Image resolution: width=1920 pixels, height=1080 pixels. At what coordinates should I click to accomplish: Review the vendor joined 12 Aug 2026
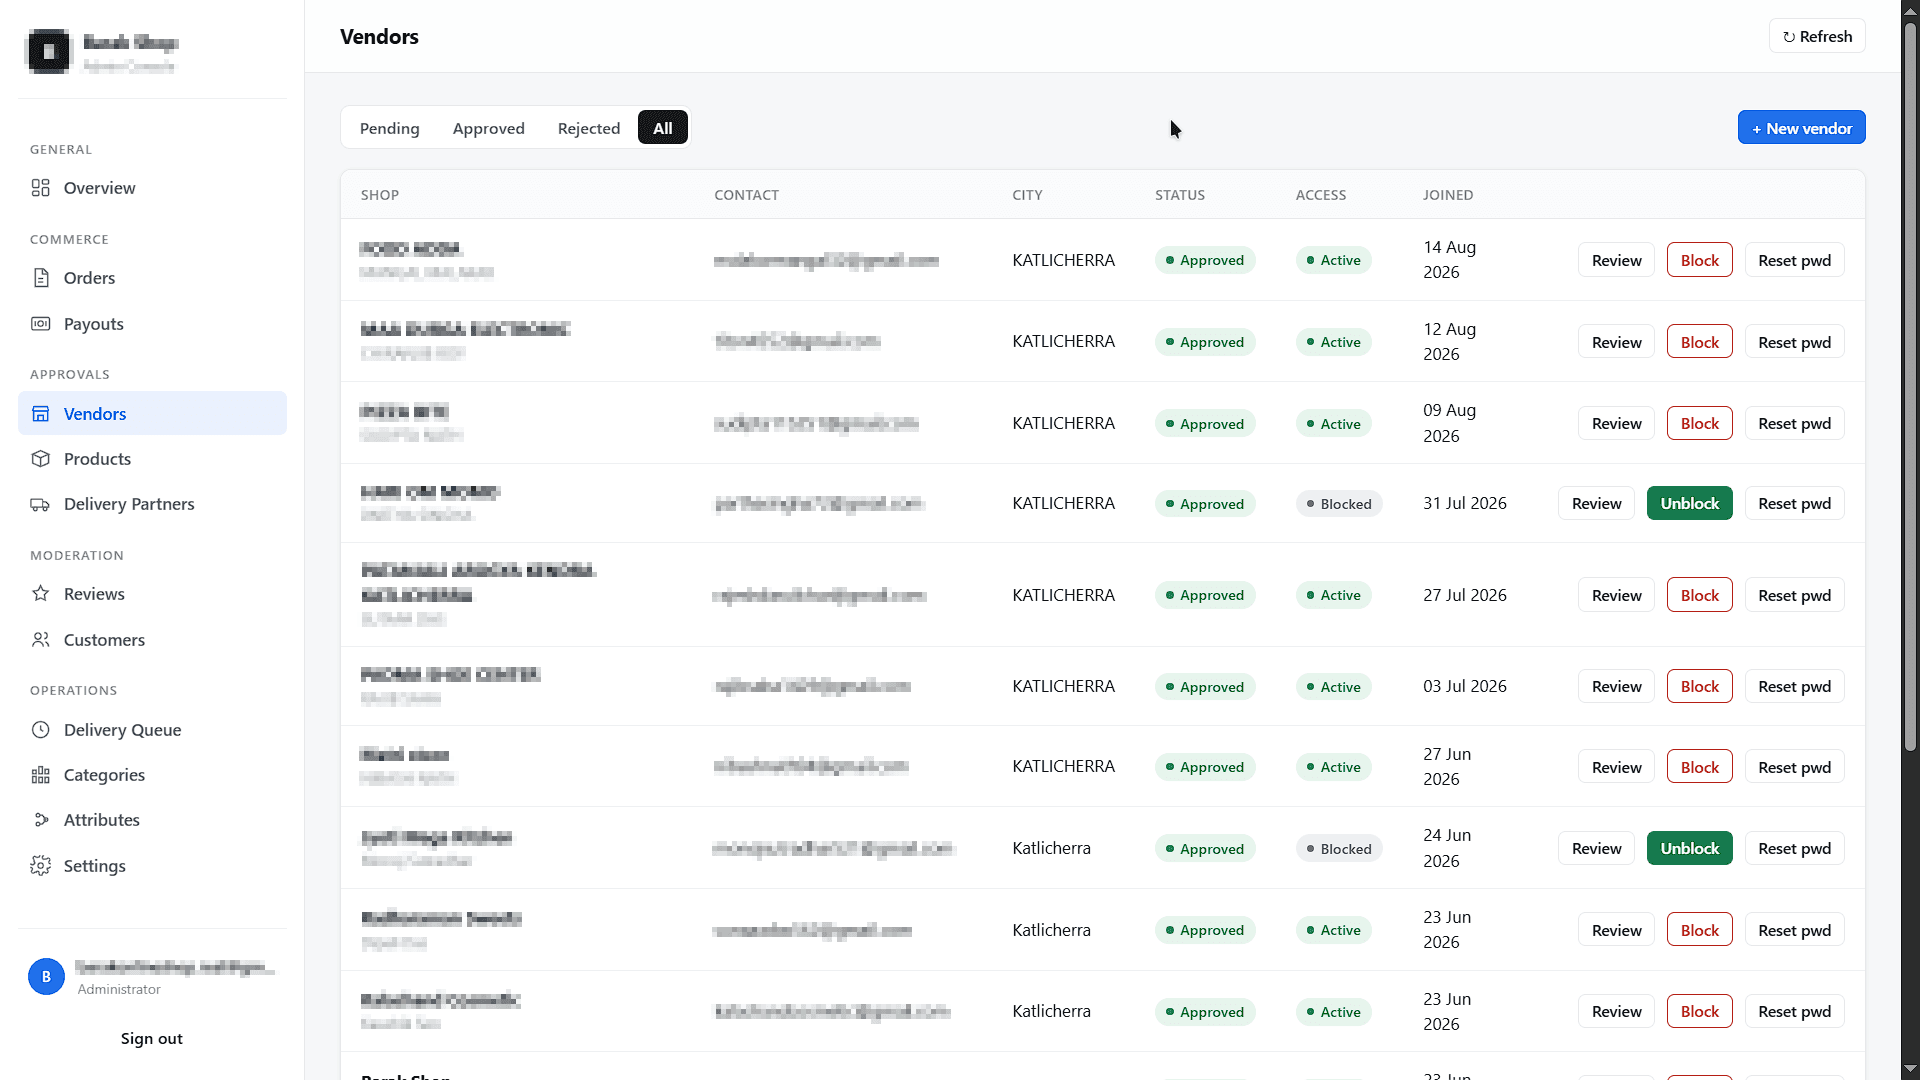pyautogui.click(x=1616, y=342)
